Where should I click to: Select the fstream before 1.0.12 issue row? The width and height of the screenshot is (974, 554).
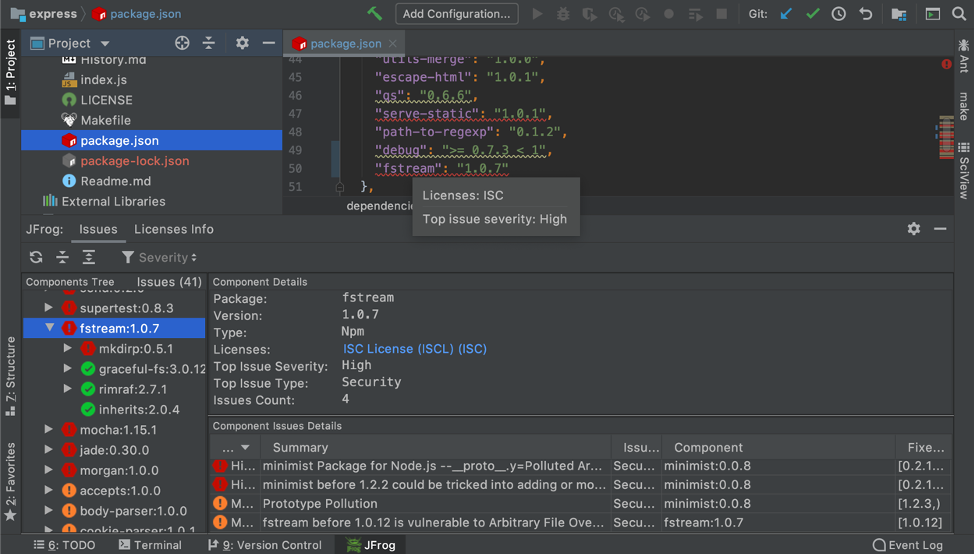pos(580,523)
